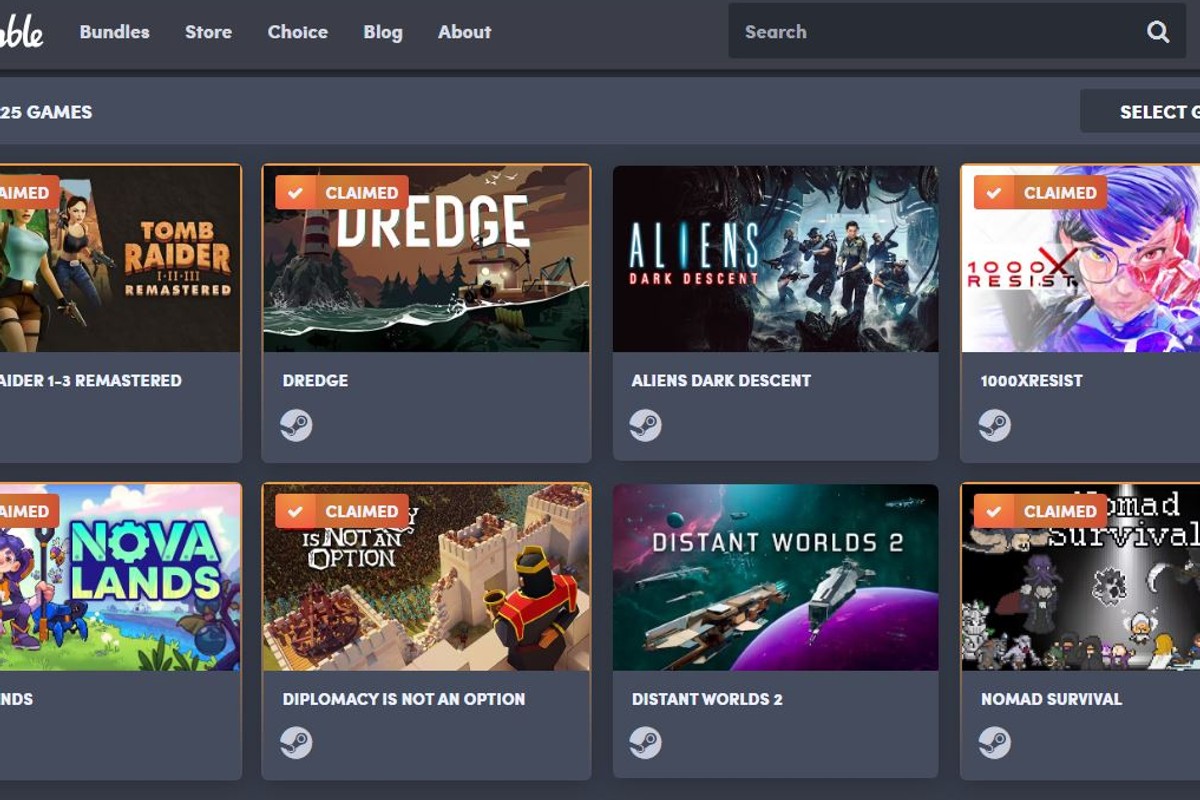Visit the Blog link in navigation

point(383,32)
